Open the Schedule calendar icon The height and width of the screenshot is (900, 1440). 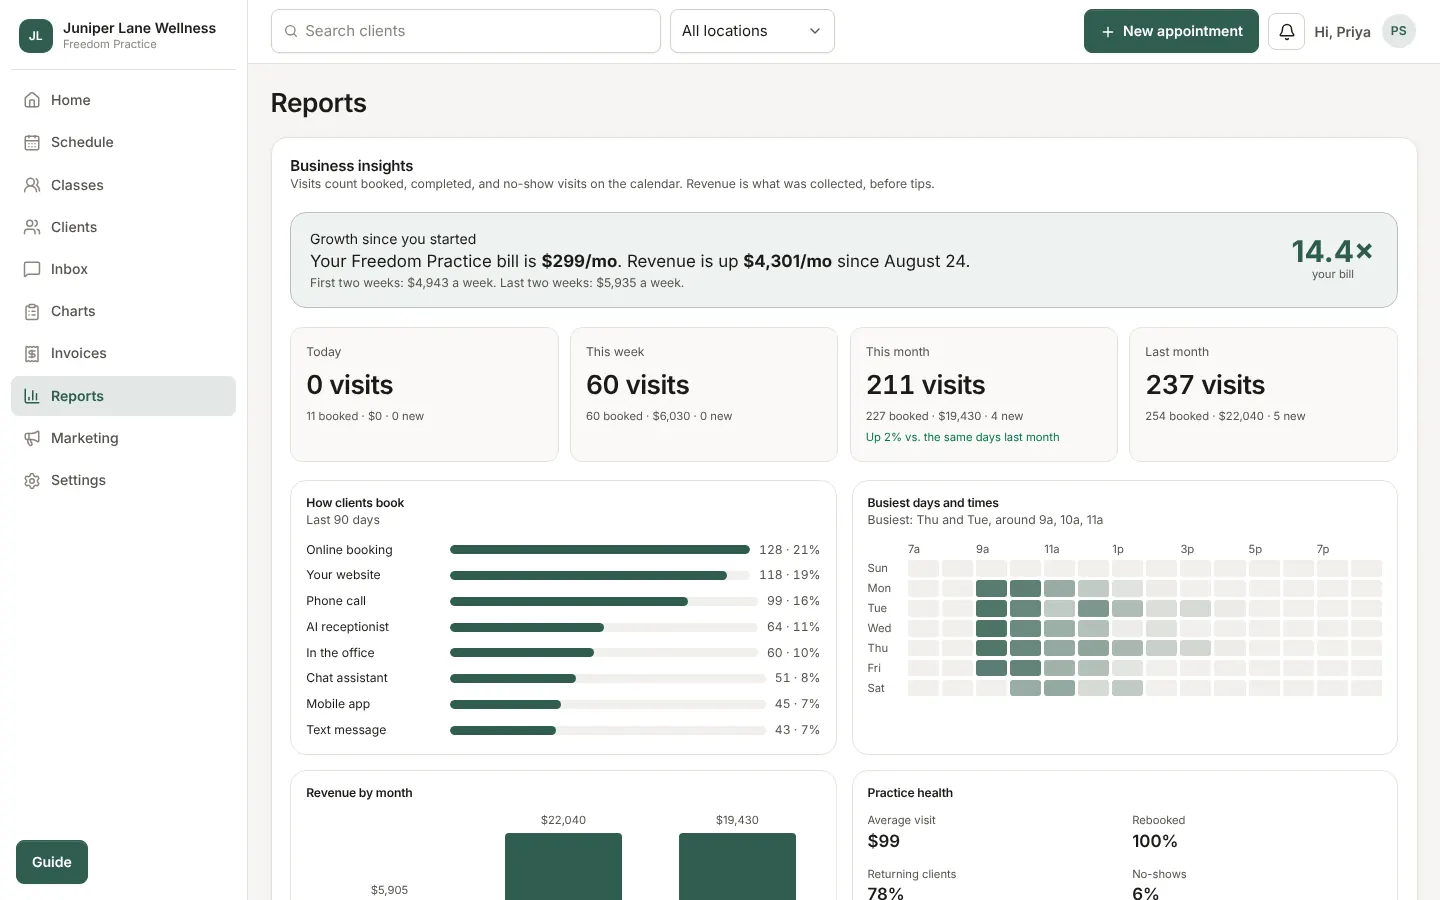coord(32,142)
